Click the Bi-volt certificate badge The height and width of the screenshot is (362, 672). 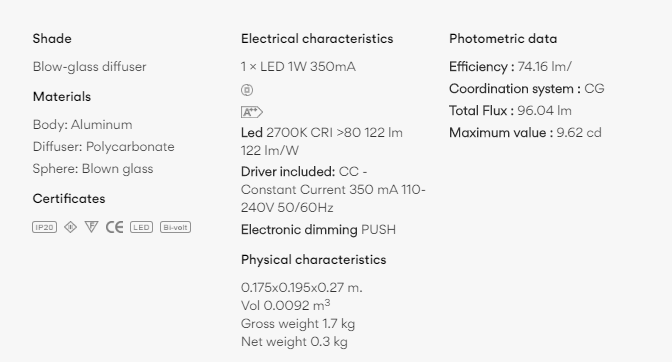175,227
